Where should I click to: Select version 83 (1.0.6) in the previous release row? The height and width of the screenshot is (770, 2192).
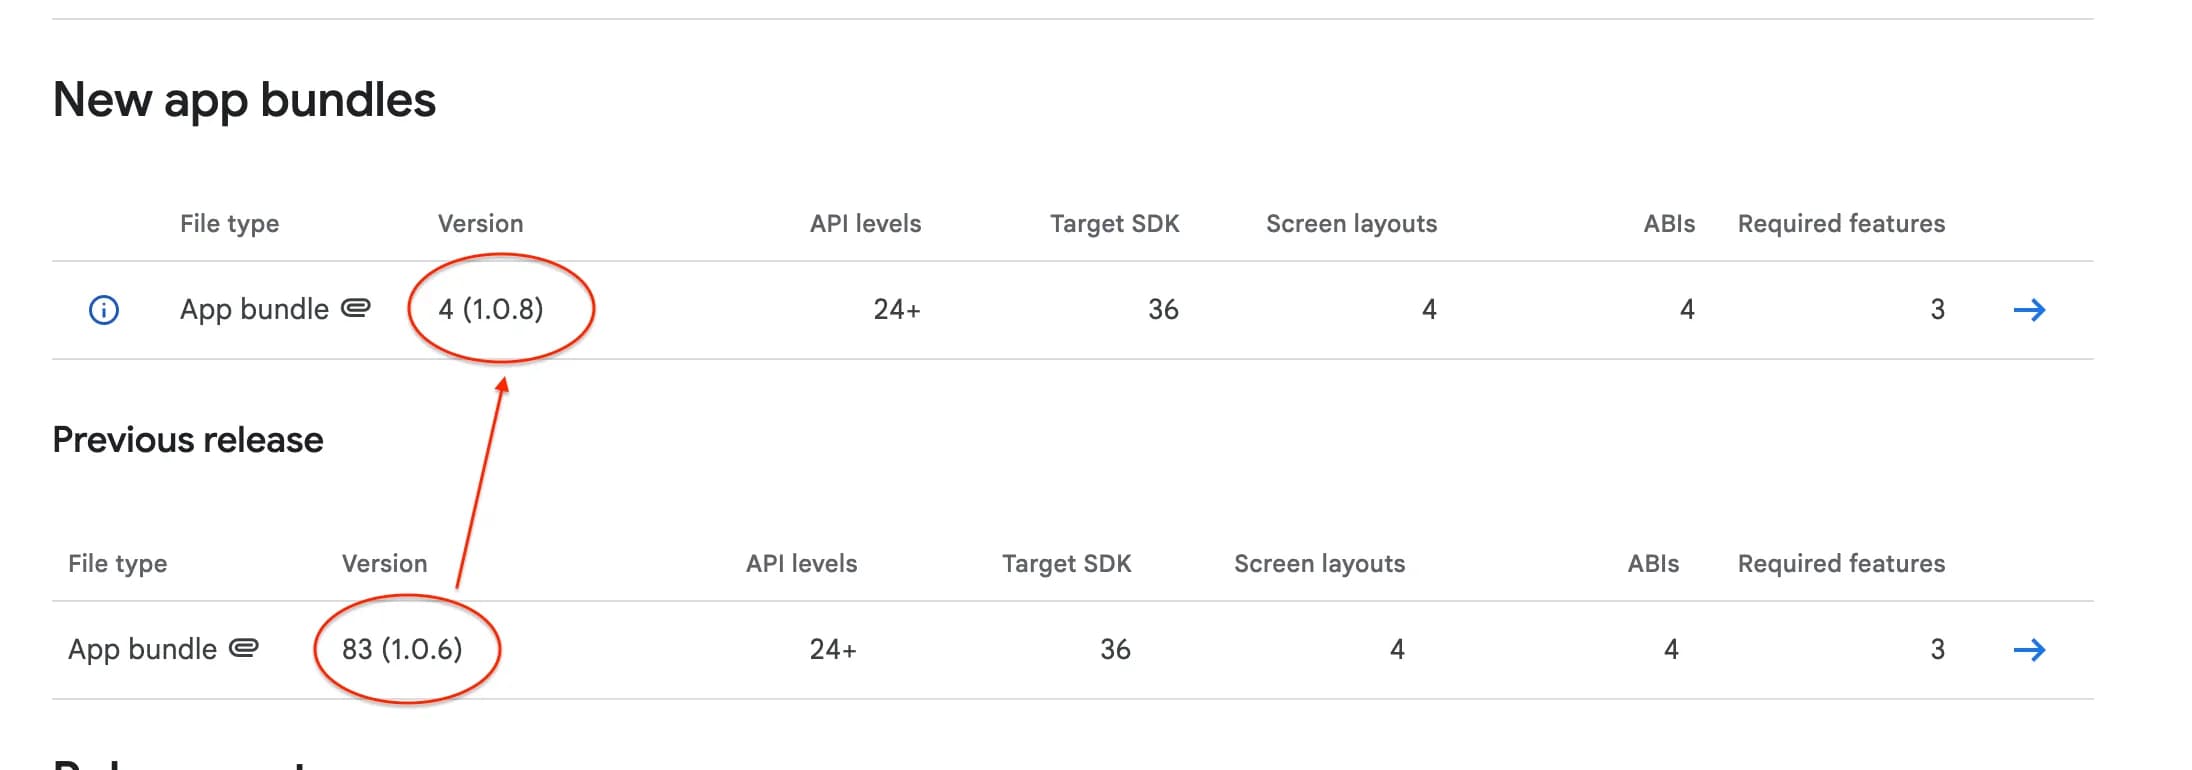[x=400, y=648]
